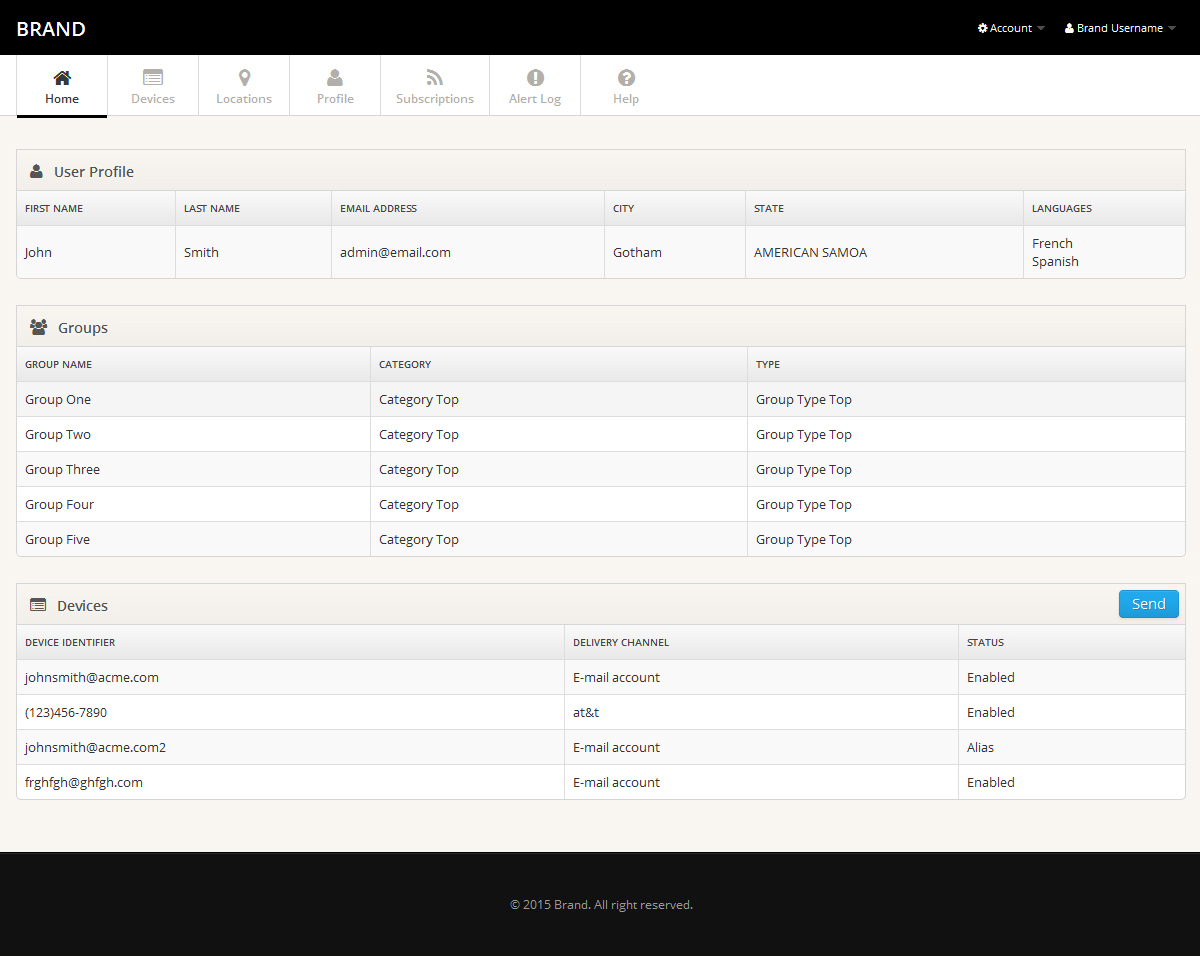The height and width of the screenshot is (956, 1200).
Task: Click Category Top in Group Three row
Action: (x=419, y=469)
